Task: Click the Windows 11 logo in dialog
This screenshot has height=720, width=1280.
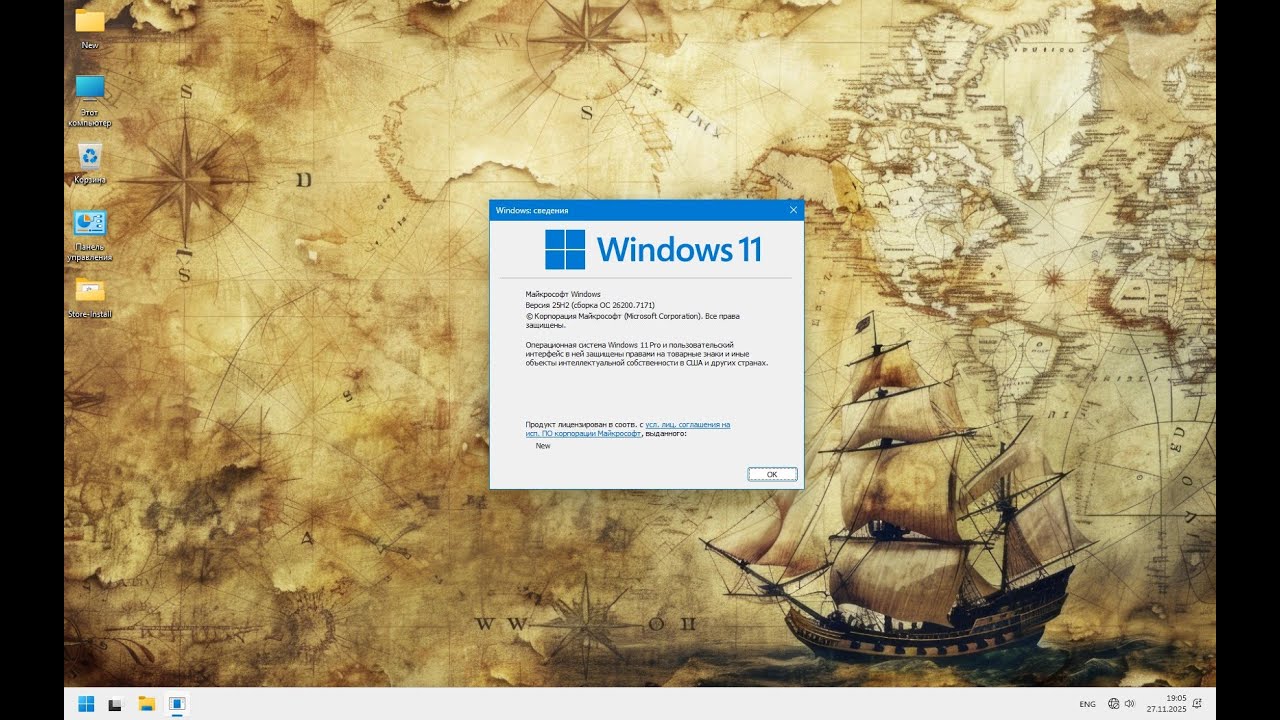Action: [x=653, y=249]
